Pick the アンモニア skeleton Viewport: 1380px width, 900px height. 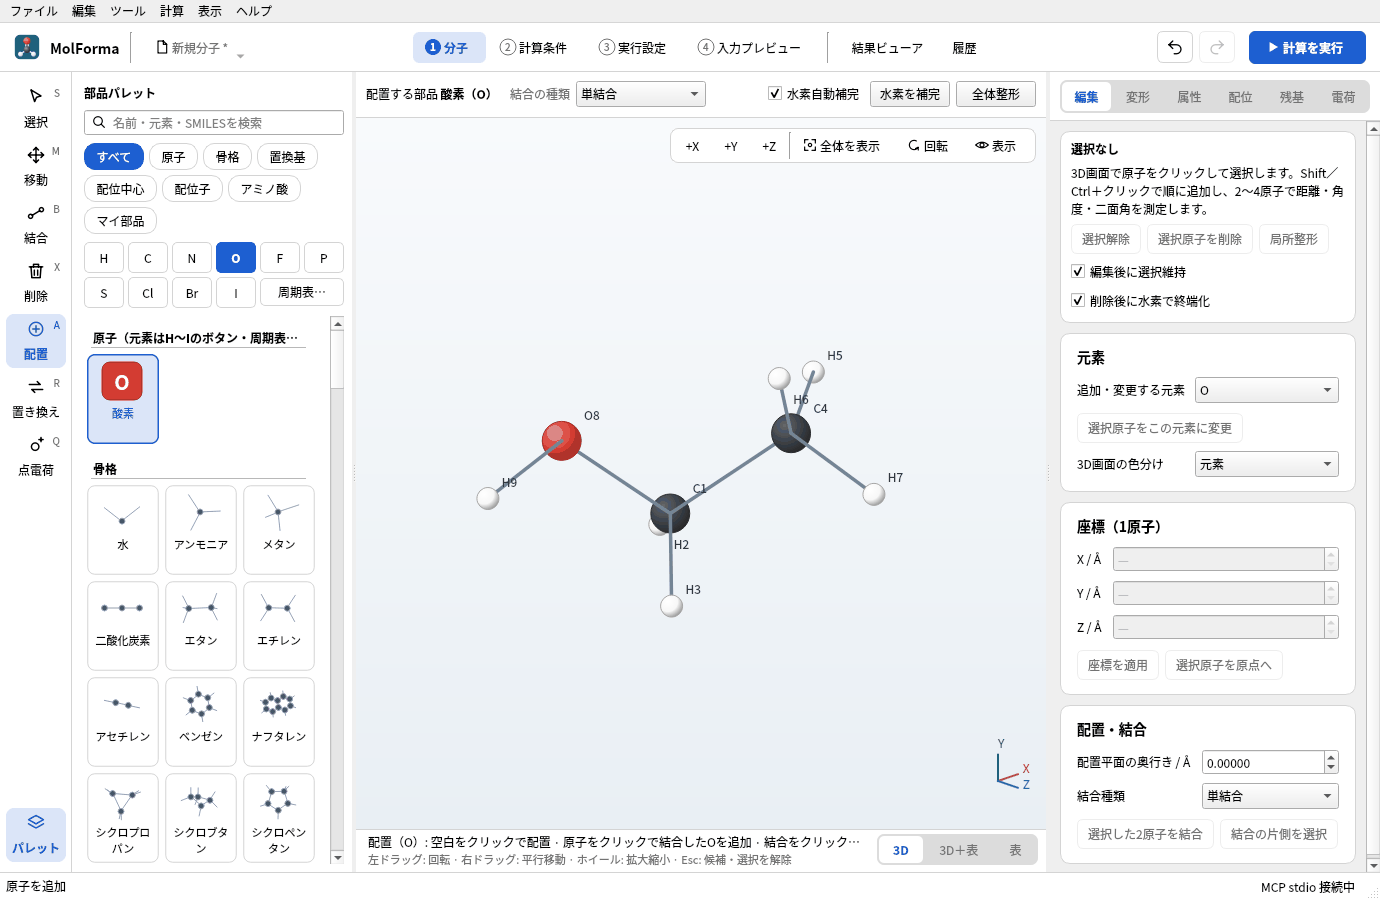pos(201,530)
